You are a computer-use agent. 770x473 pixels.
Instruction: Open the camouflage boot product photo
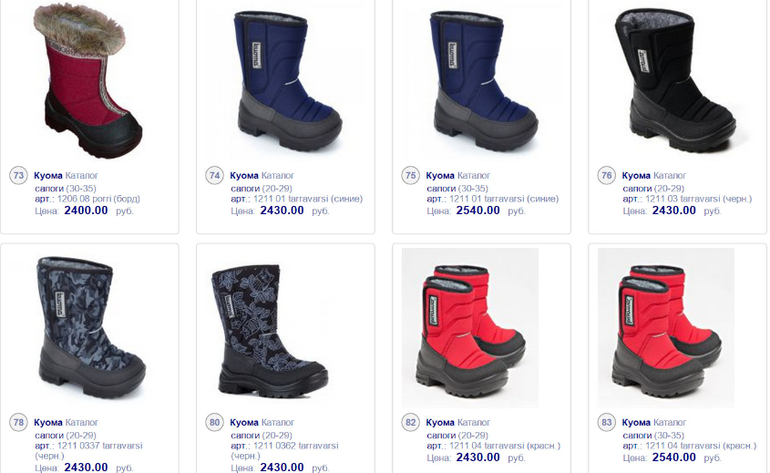[x=91, y=328]
